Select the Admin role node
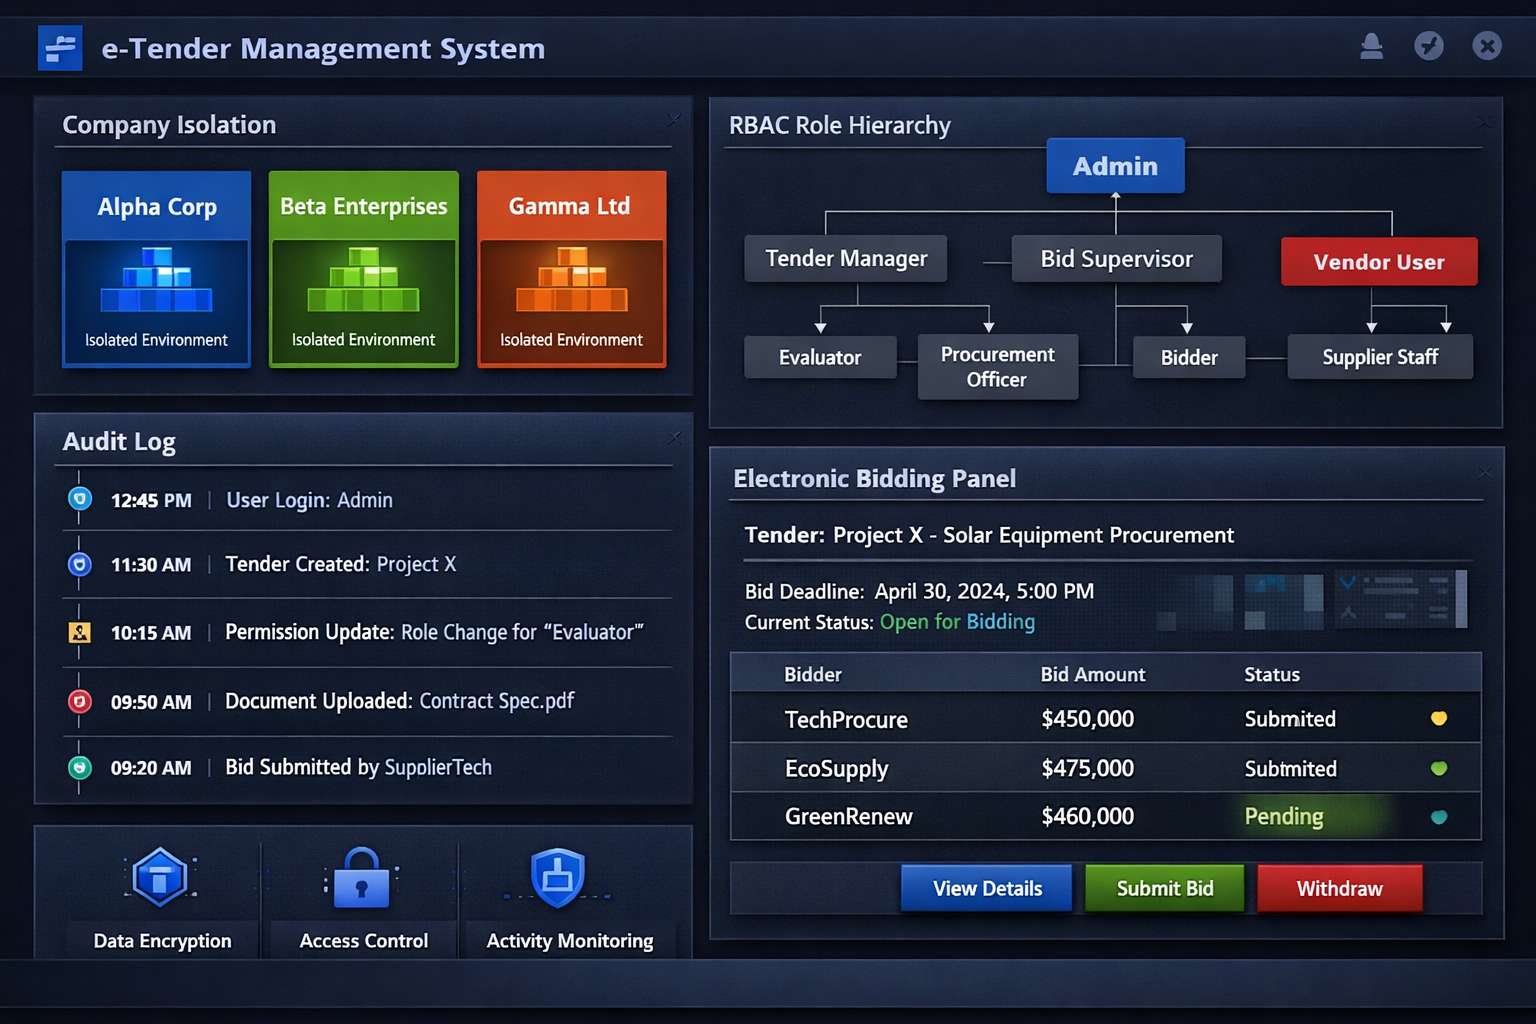 pyautogui.click(x=1115, y=166)
